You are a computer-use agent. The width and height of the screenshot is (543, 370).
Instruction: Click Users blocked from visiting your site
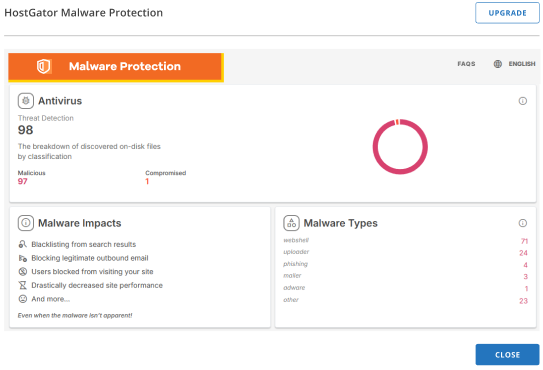pos(92,272)
